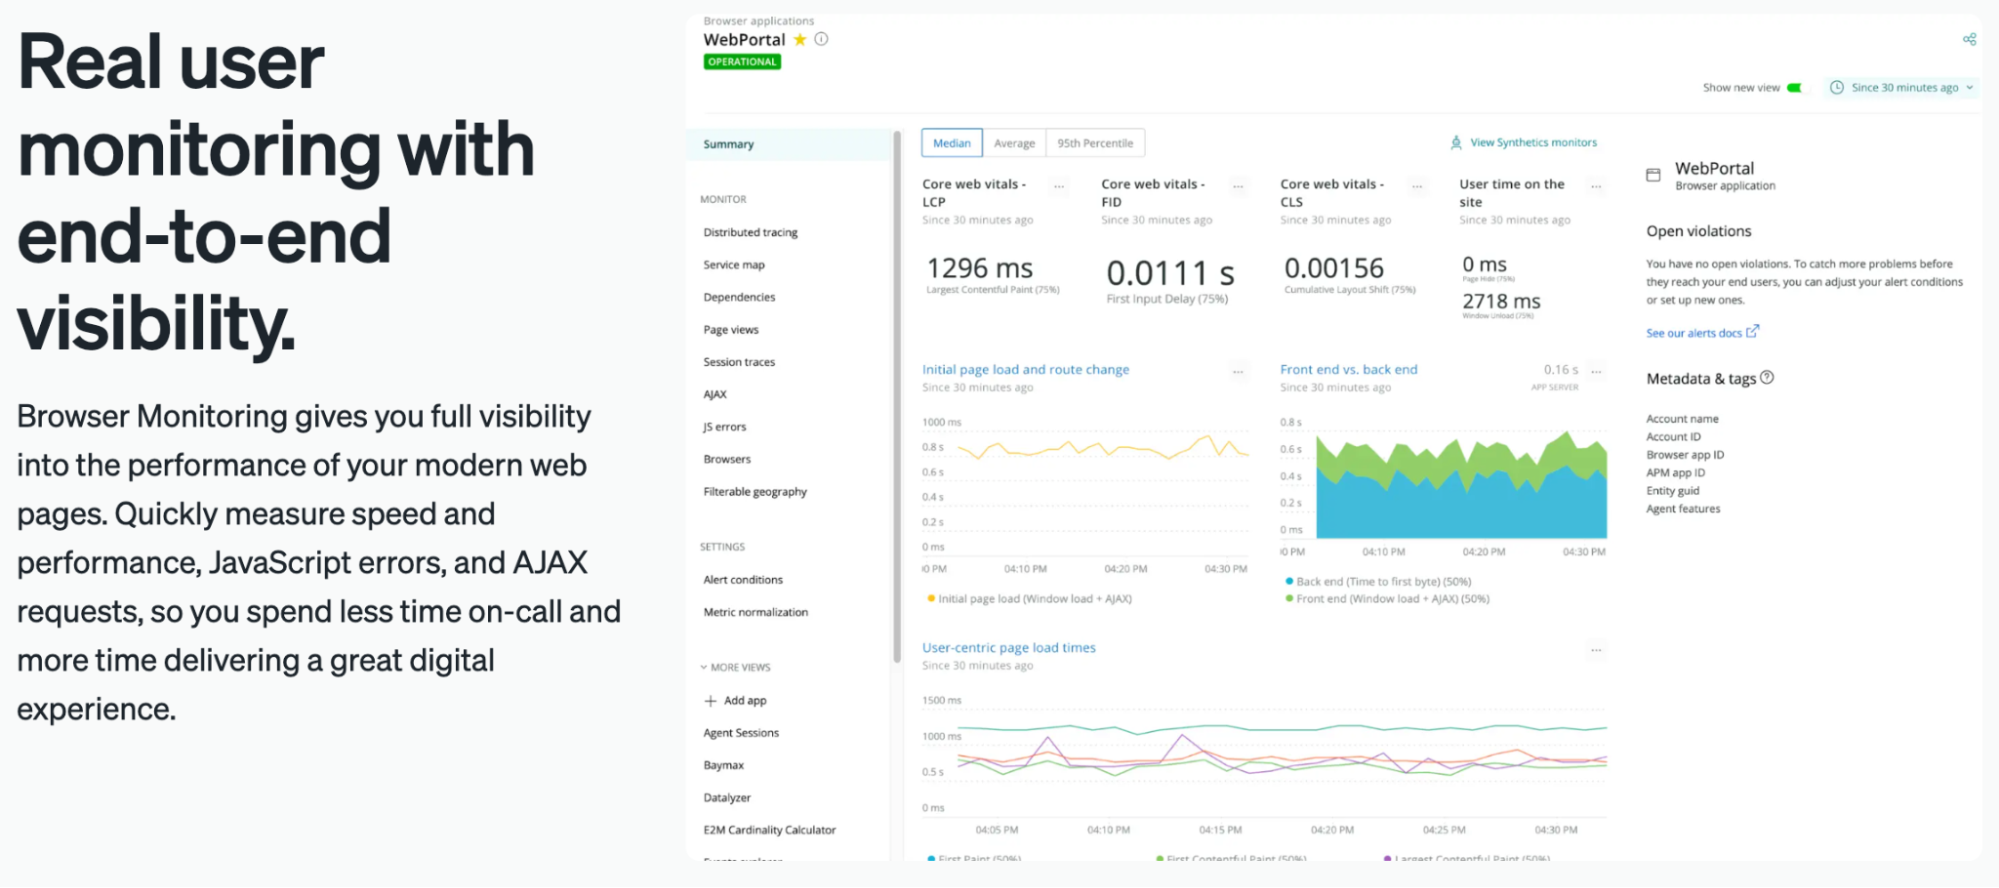Open Service map in sidebar
This screenshot has height=888, width=1999.
click(x=734, y=265)
